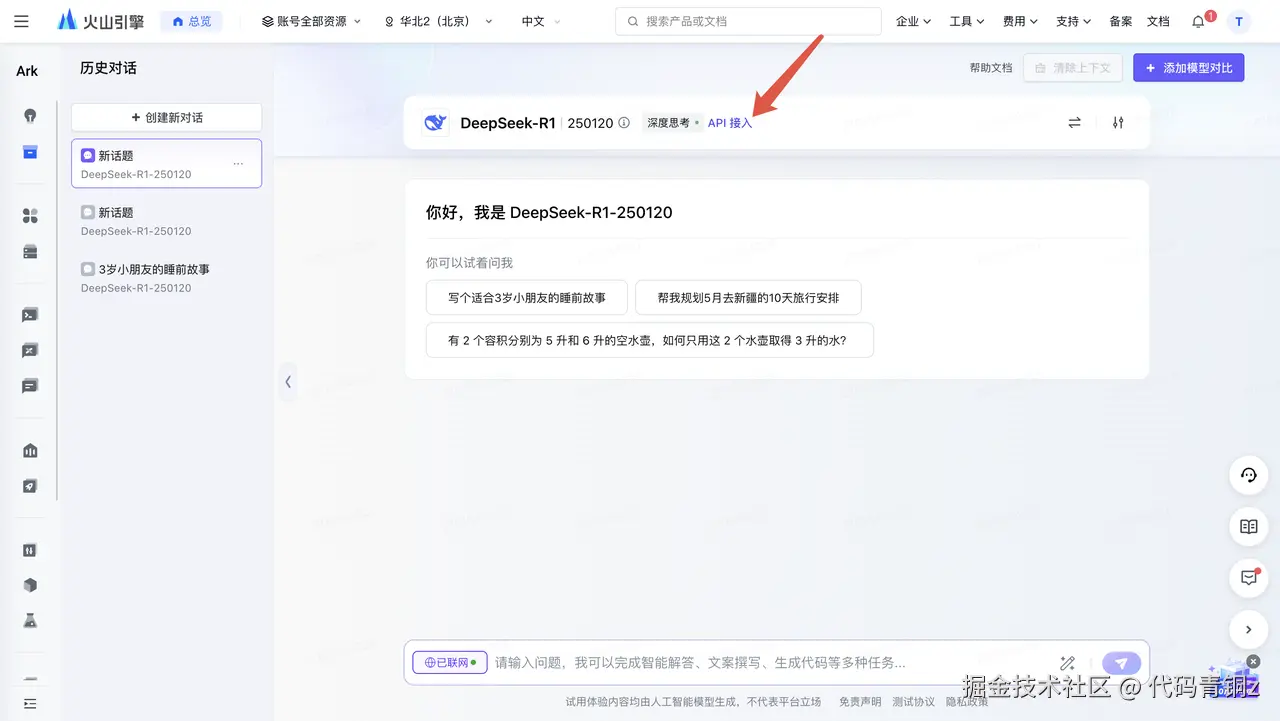Open the headset support floating icon
This screenshot has height=721, width=1280.
1248,476
